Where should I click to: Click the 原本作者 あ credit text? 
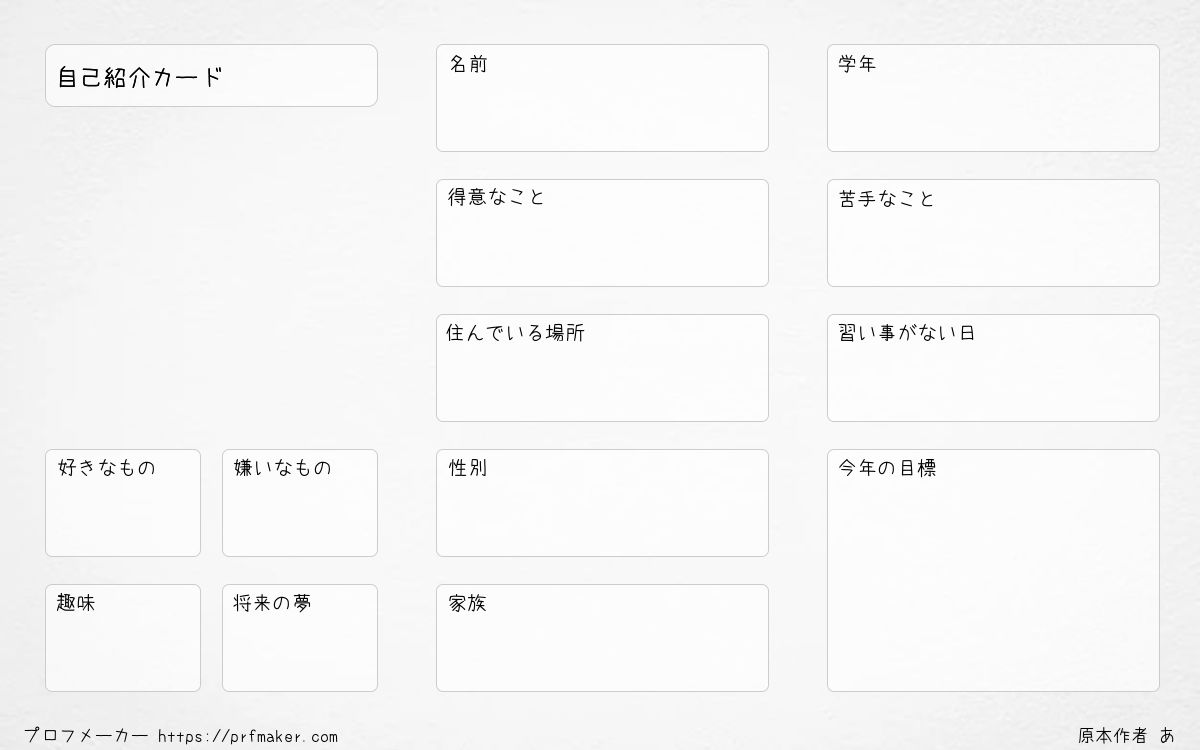[1126, 735]
